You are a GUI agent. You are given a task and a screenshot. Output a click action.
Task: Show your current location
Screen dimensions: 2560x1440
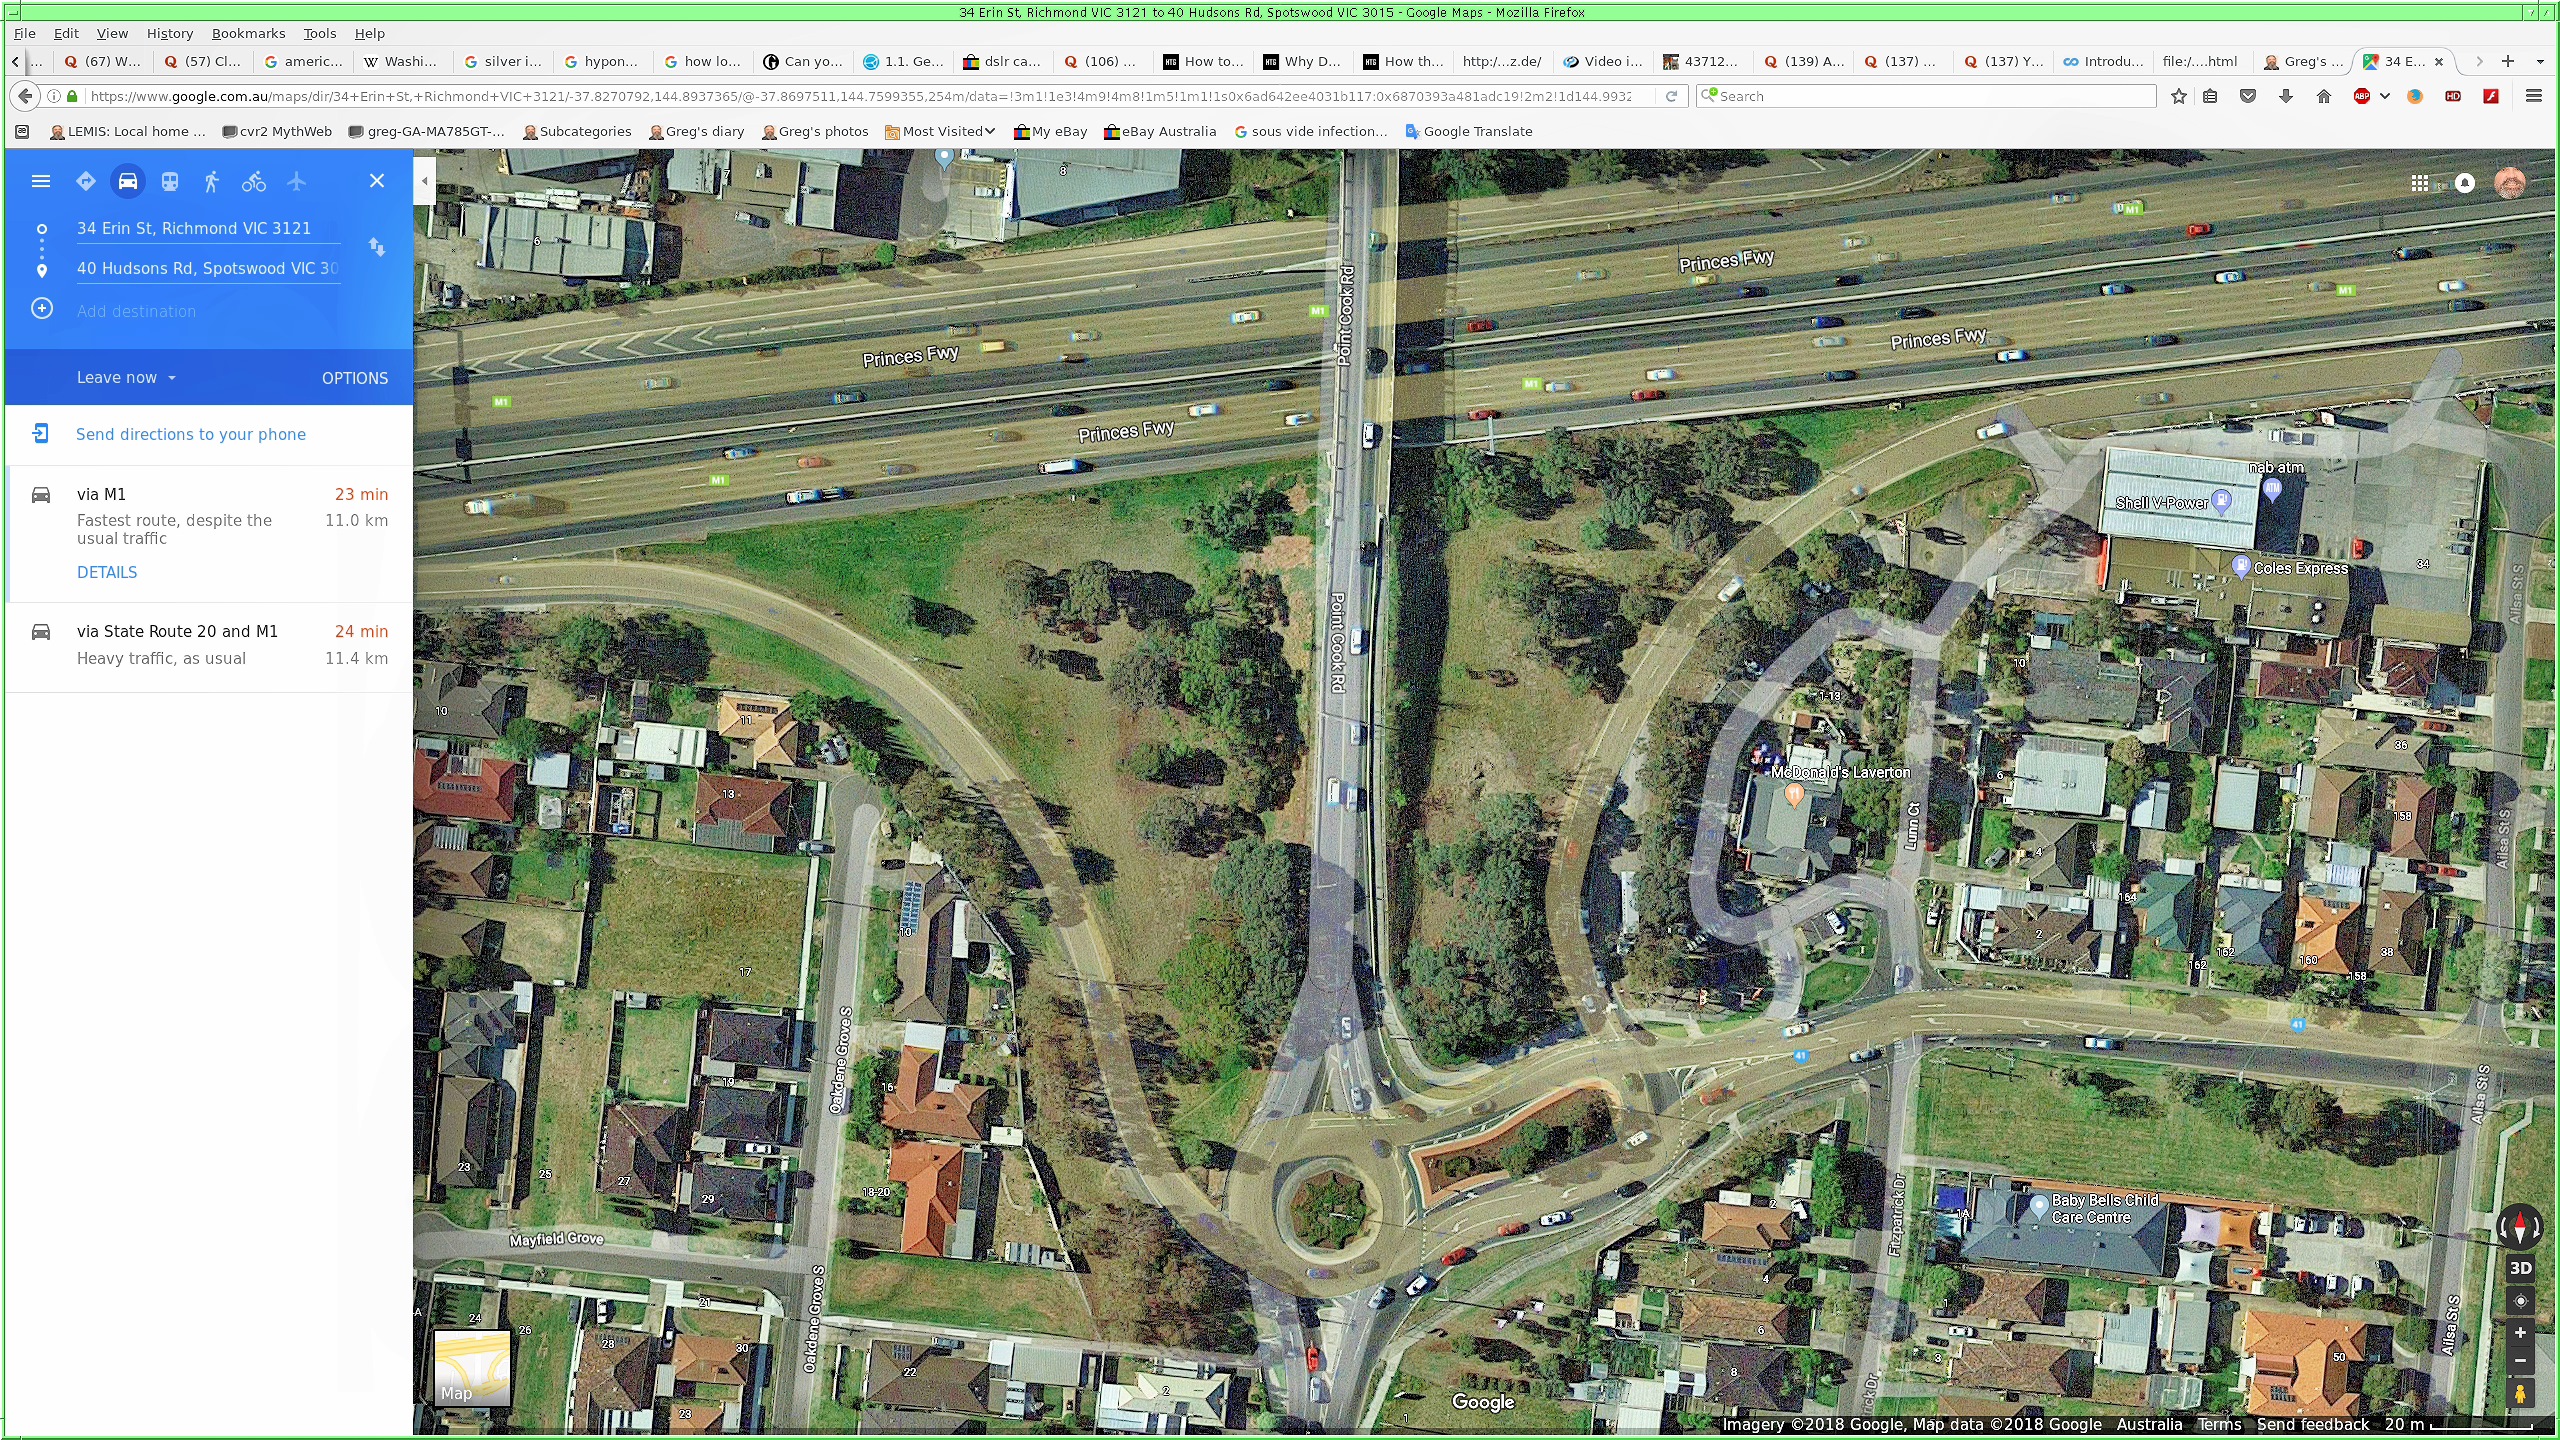[2520, 1301]
